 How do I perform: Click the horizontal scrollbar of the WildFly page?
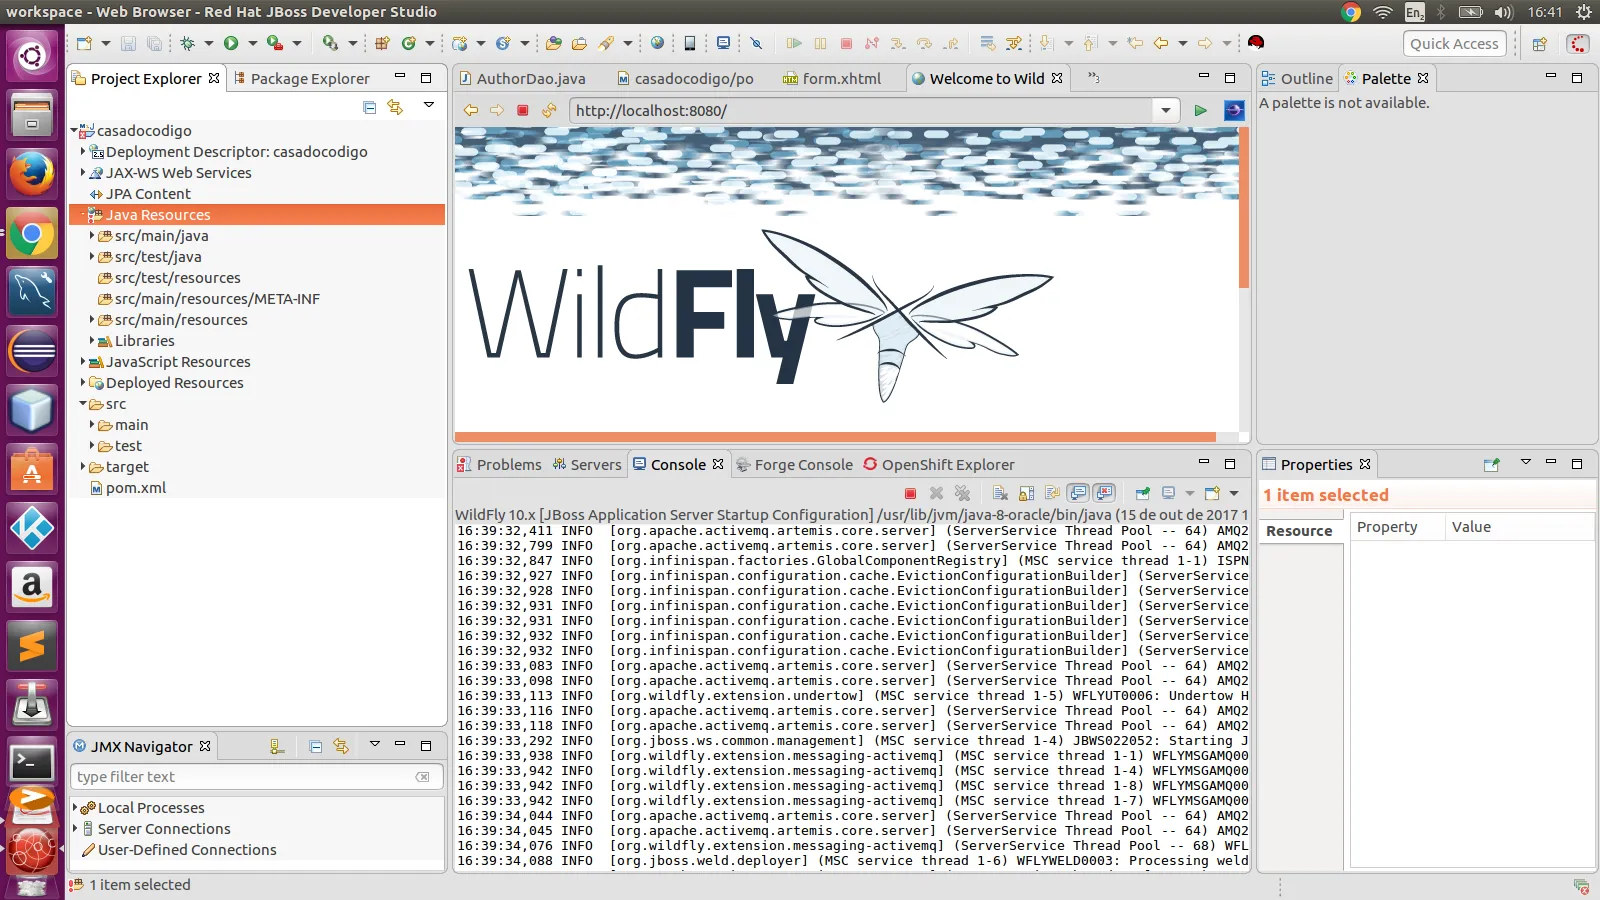[x=835, y=437]
